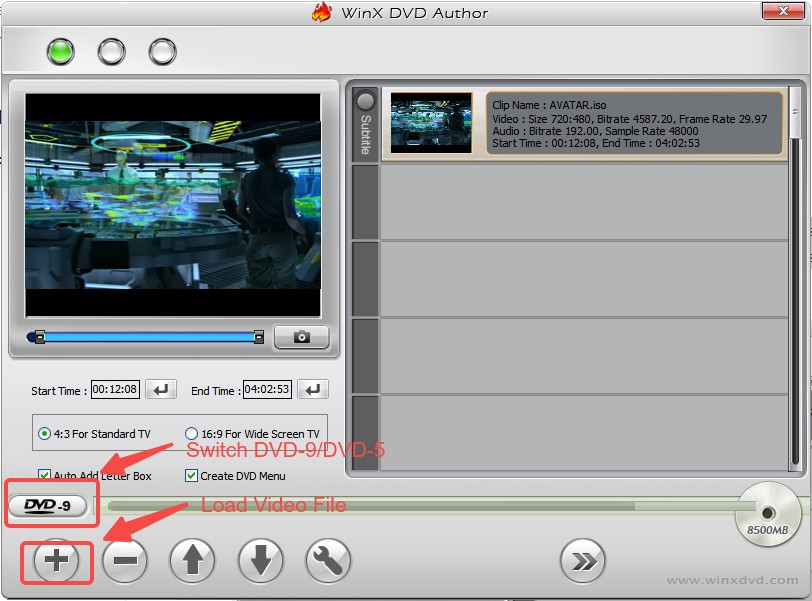Click the 8500MB disc capacity icon
812x601 pixels.
(x=768, y=514)
